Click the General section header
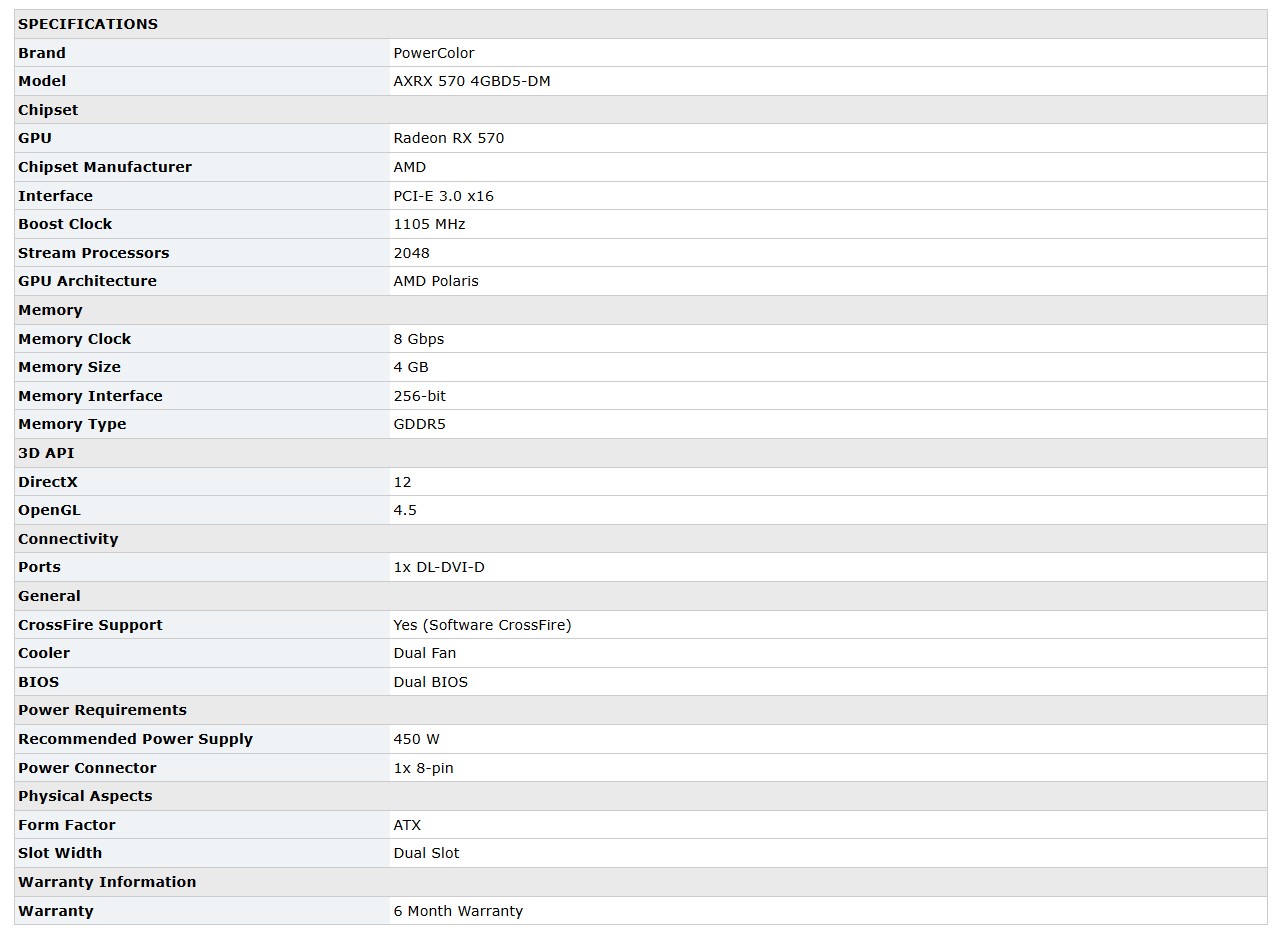This screenshot has width=1278, height=946. pos(640,596)
